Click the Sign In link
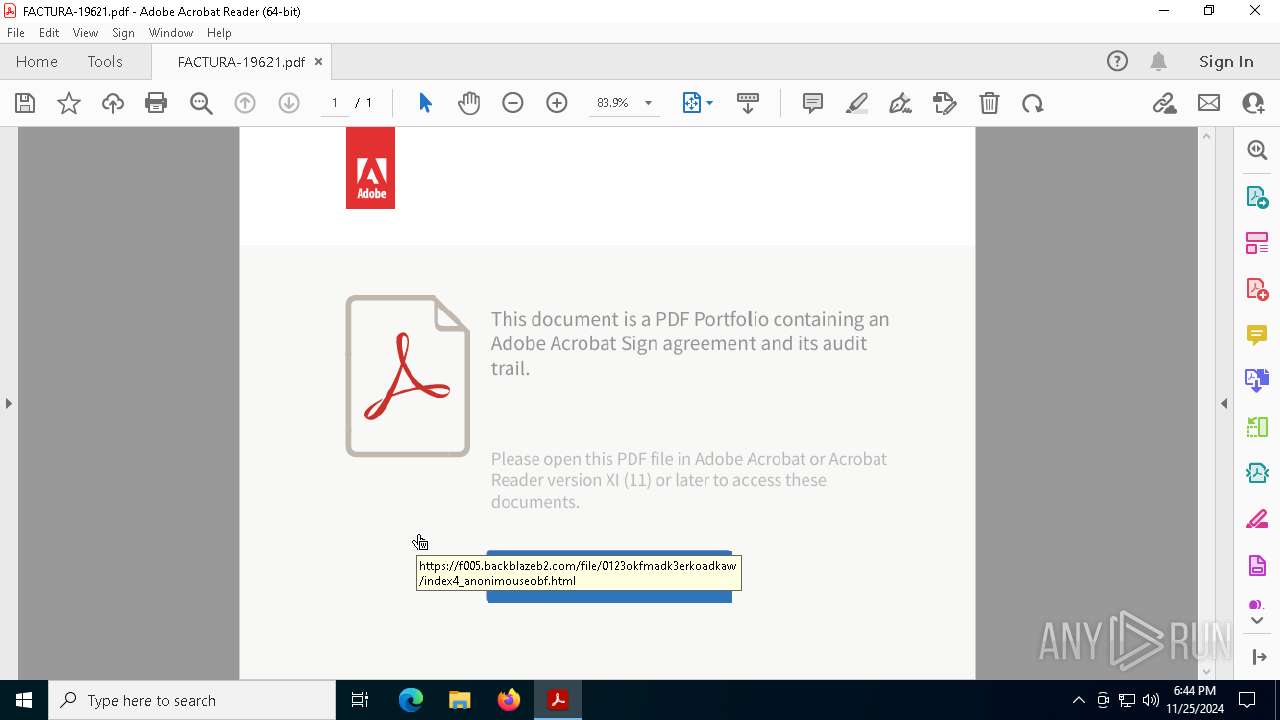 1226,61
